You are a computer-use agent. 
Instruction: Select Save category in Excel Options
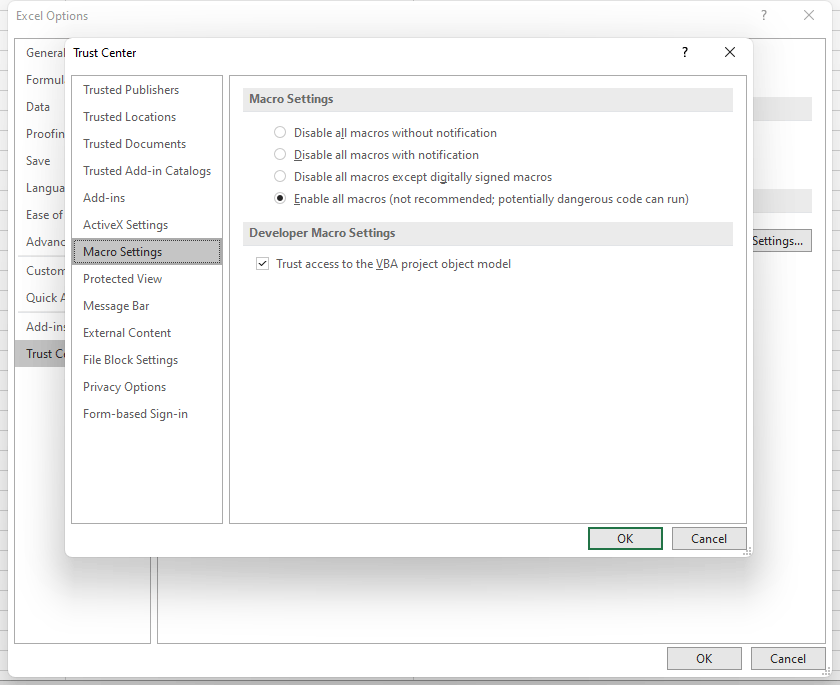click(x=38, y=161)
